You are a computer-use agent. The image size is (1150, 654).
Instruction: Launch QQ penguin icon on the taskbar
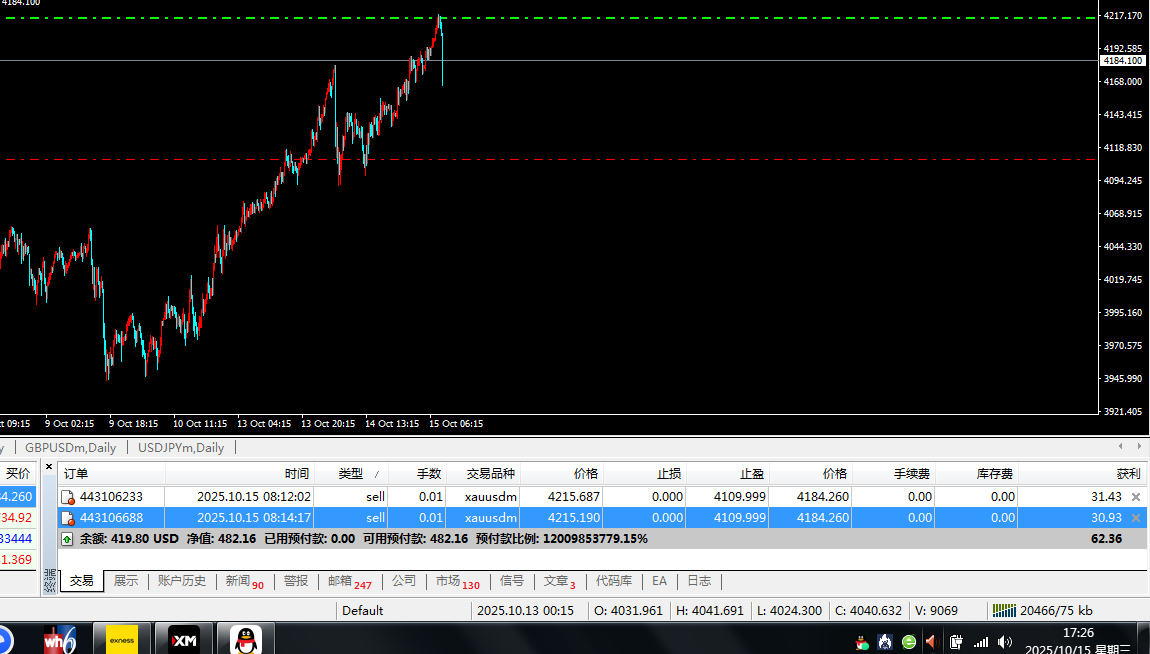[x=246, y=639]
